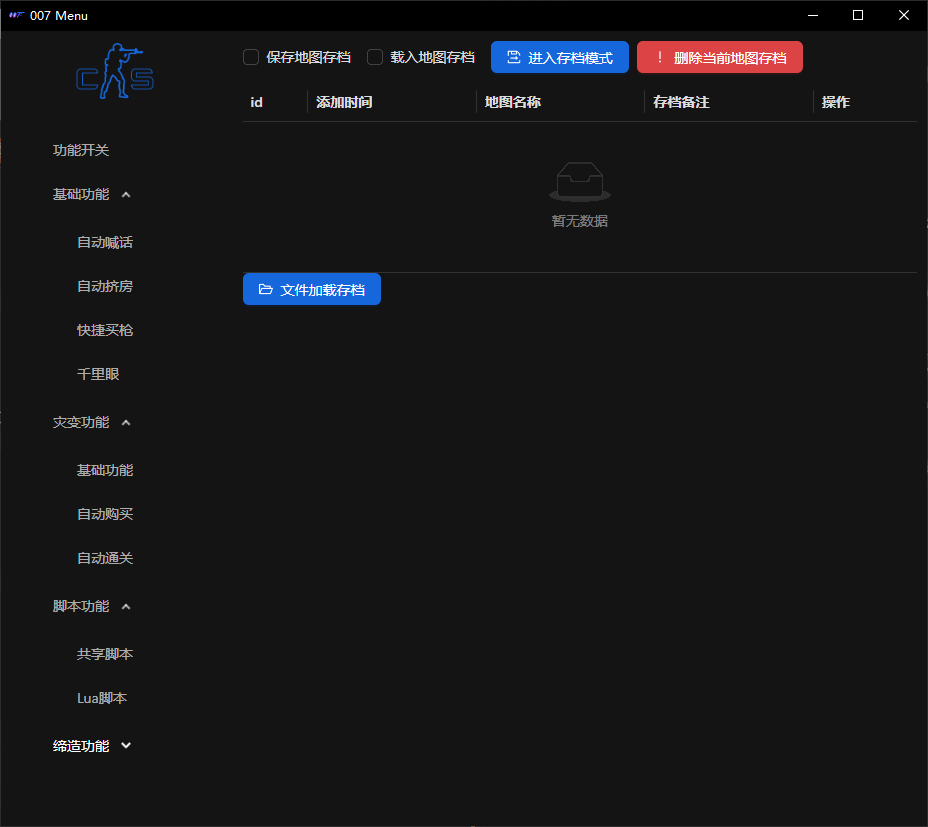Select Lua脚本 menu item
Screen dimensions: 928x827
[102, 699]
